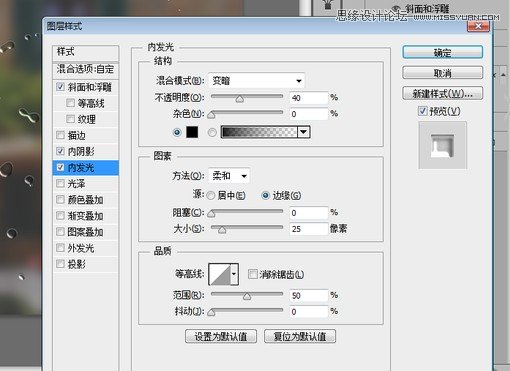Toggle the 内阴影 style checkbox
Screen dimensions: 510x371
[60, 151]
